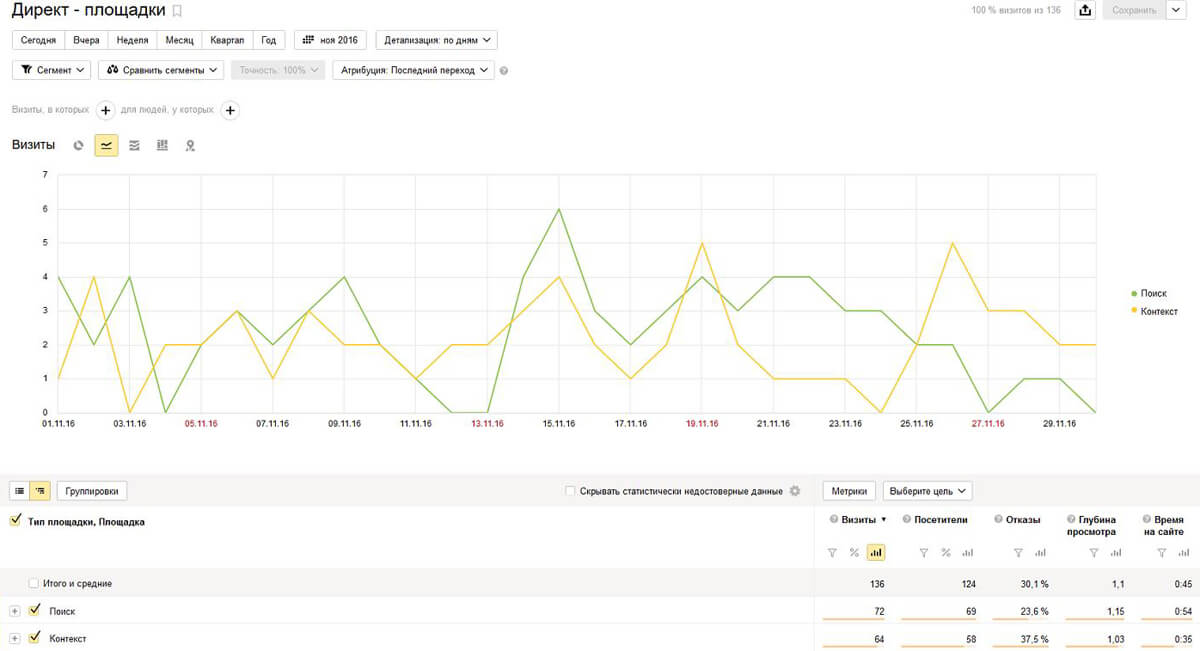
Task: Show percent values in Посетители column
Action: click(x=946, y=552)
